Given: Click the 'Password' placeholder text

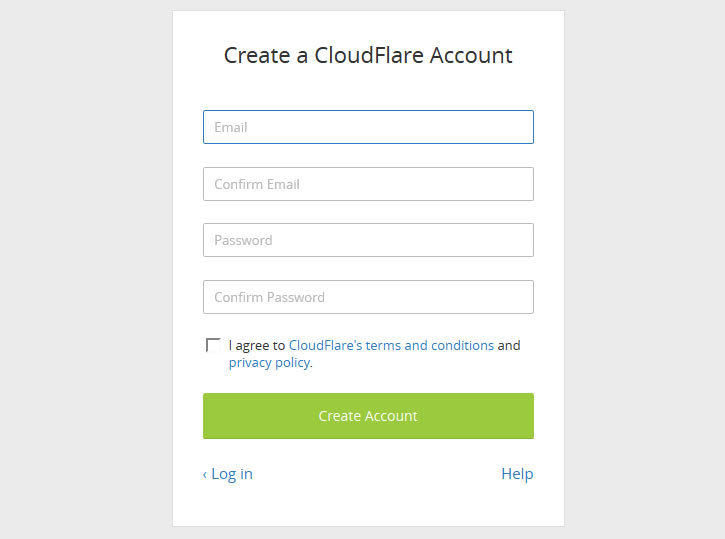Looking at the screenshot, I should point(243,240).
